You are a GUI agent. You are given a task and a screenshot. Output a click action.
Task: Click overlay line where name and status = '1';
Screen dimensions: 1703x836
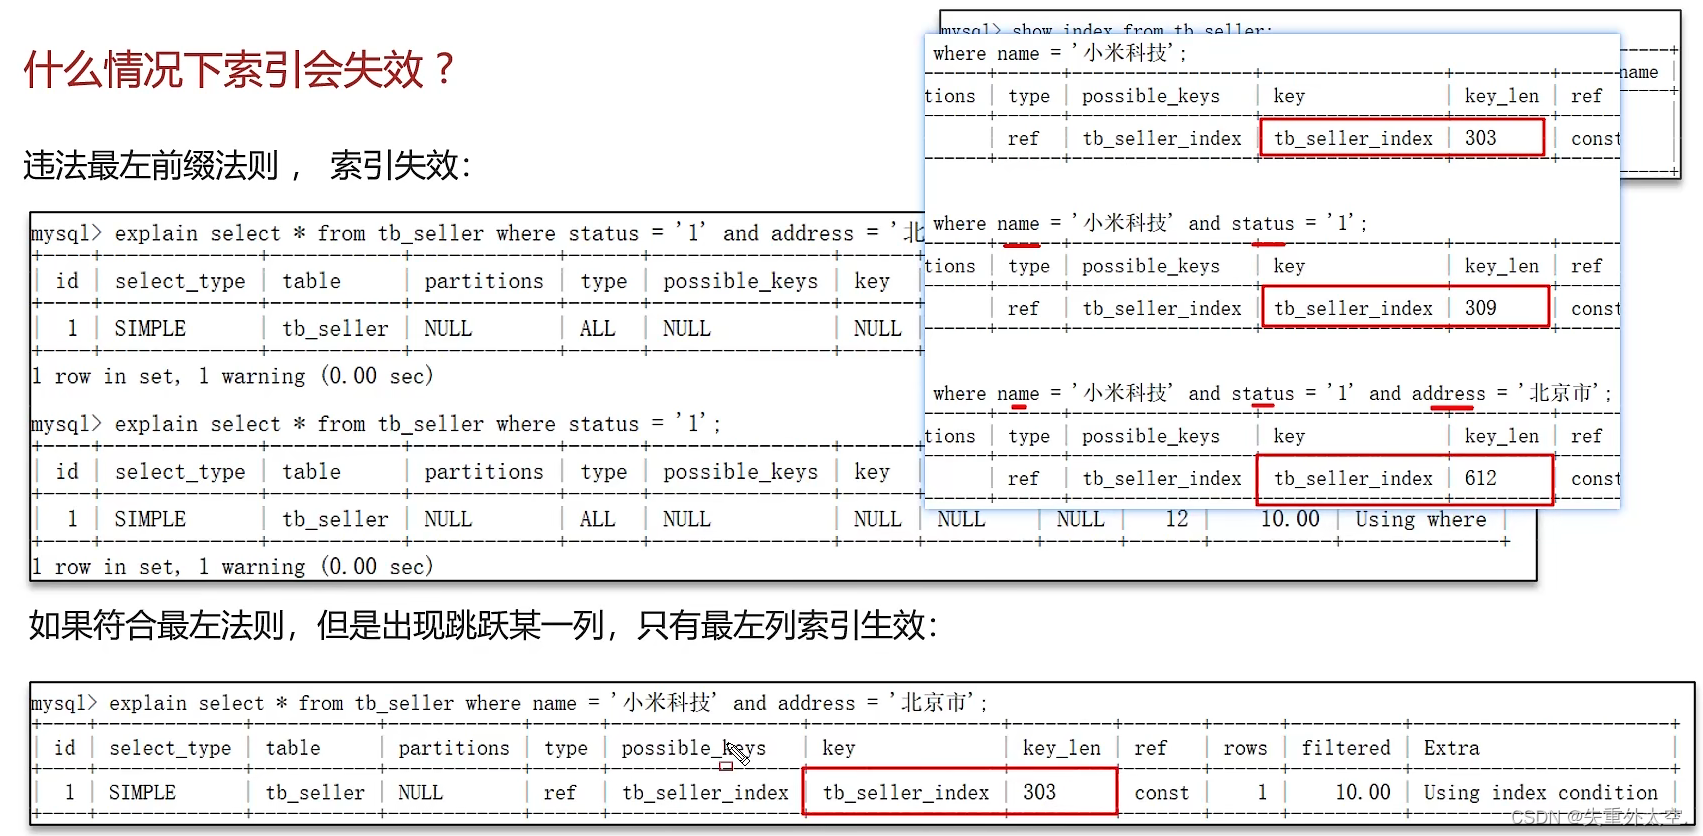click(1150, 223)
